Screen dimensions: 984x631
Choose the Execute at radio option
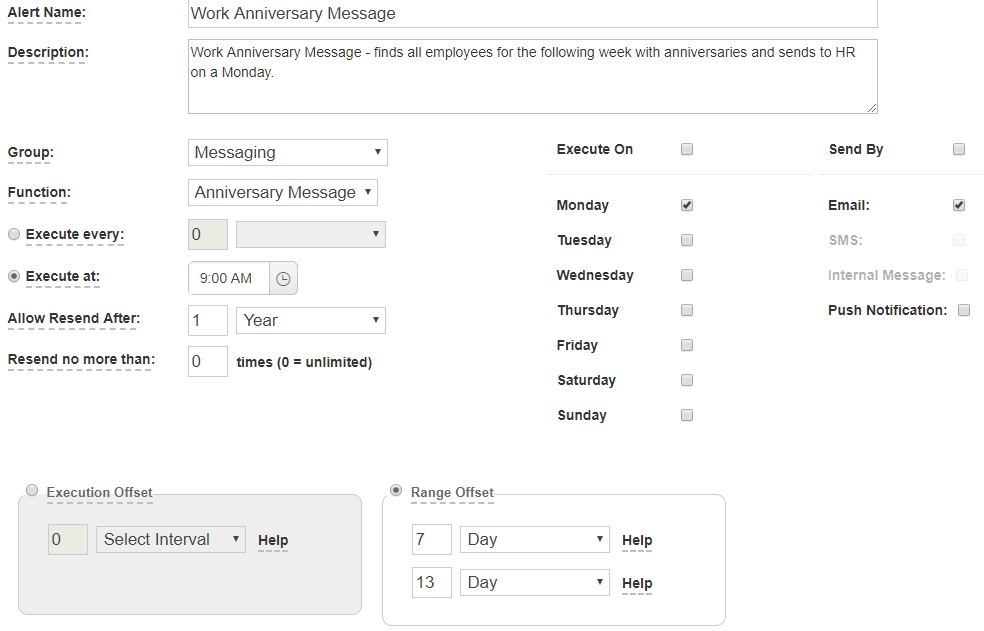pyautogui.click(x=14, y=276)
